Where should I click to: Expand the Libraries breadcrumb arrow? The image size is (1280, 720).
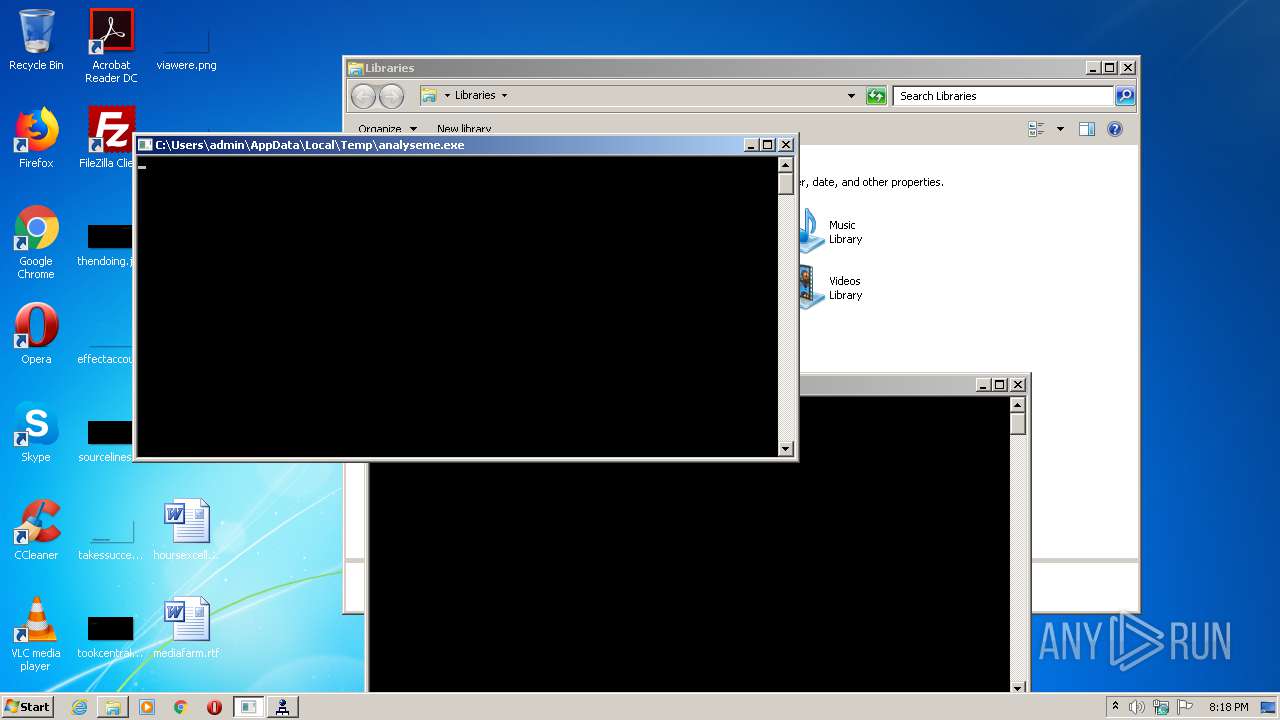tap(504, 96)
